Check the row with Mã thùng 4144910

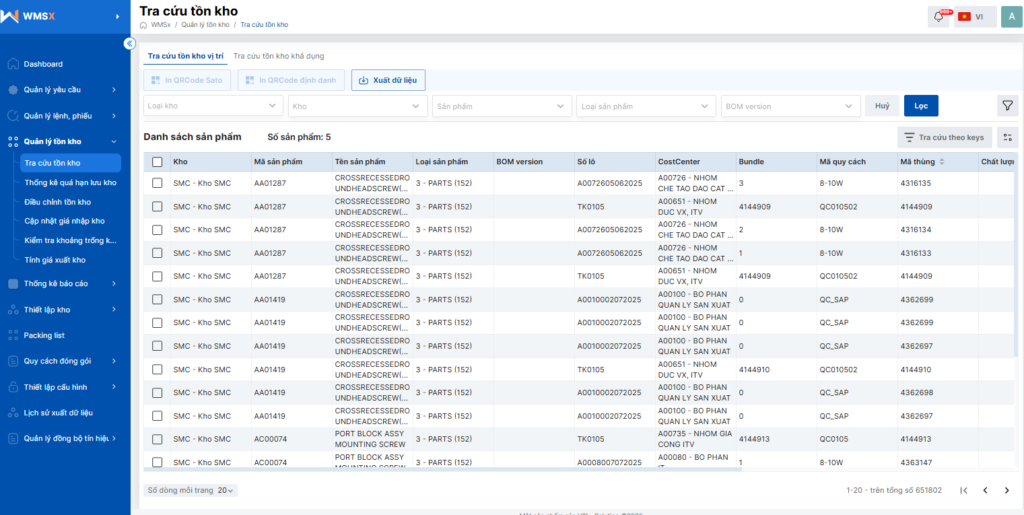pos(157,369)
